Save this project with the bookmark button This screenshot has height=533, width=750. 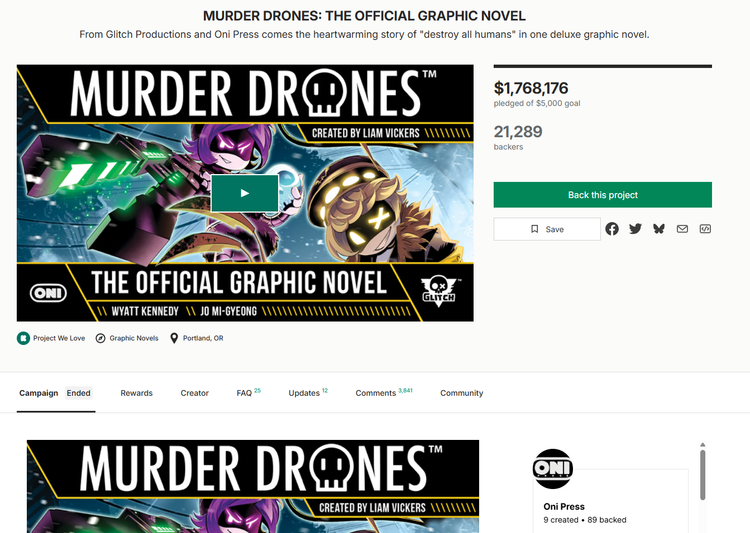547,229
